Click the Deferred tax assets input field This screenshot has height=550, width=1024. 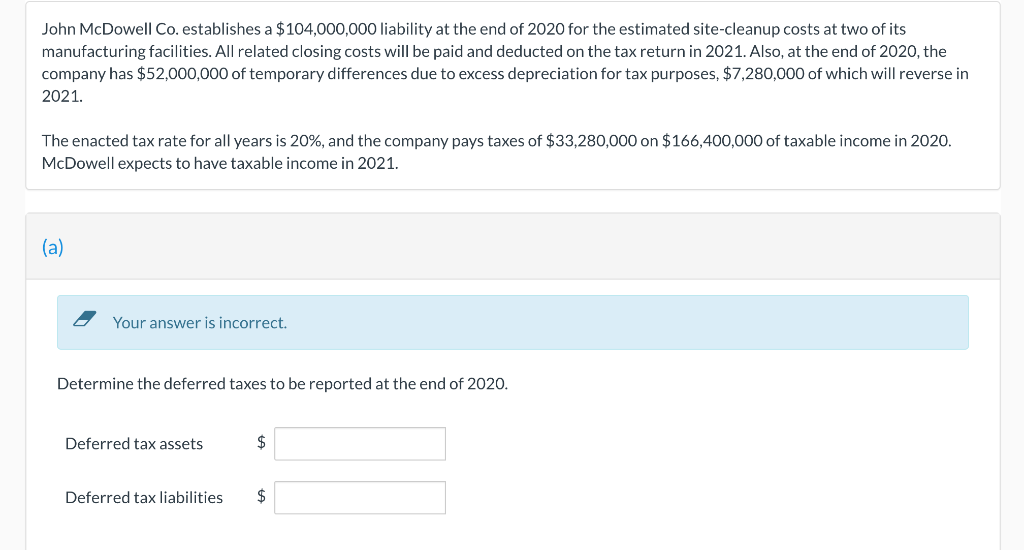[360, 444]
